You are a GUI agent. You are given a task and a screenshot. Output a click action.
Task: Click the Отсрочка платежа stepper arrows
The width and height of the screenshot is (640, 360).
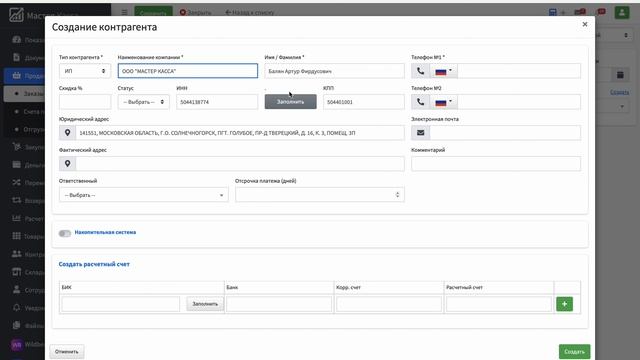[x=397, y=195]
